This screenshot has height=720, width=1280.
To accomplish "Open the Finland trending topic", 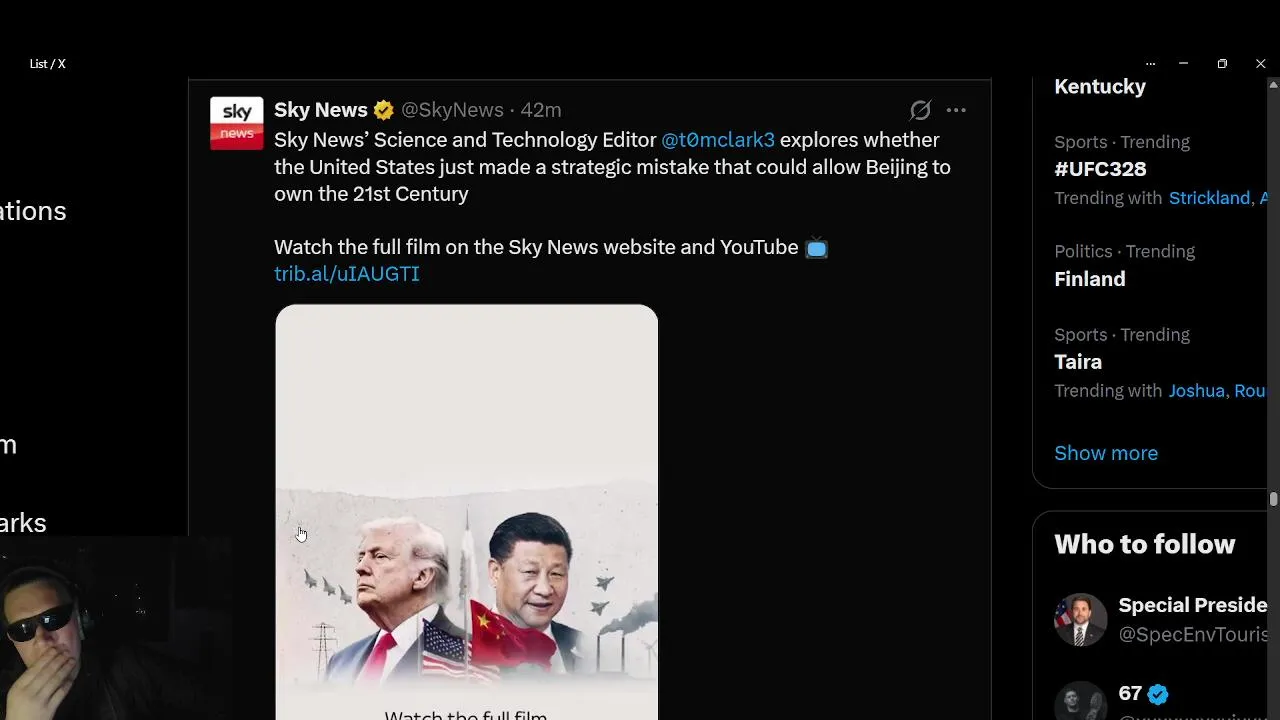I will click(x=1090, y=279).
